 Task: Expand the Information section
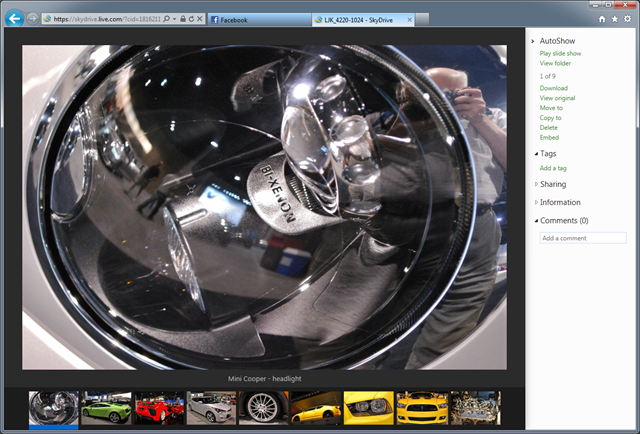pyautogui.click(x=559, y=202)
